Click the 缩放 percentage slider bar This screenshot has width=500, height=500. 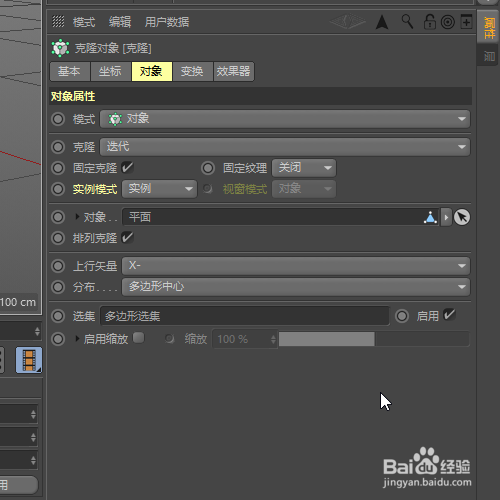pyautogui.click(x=374, y=339)
